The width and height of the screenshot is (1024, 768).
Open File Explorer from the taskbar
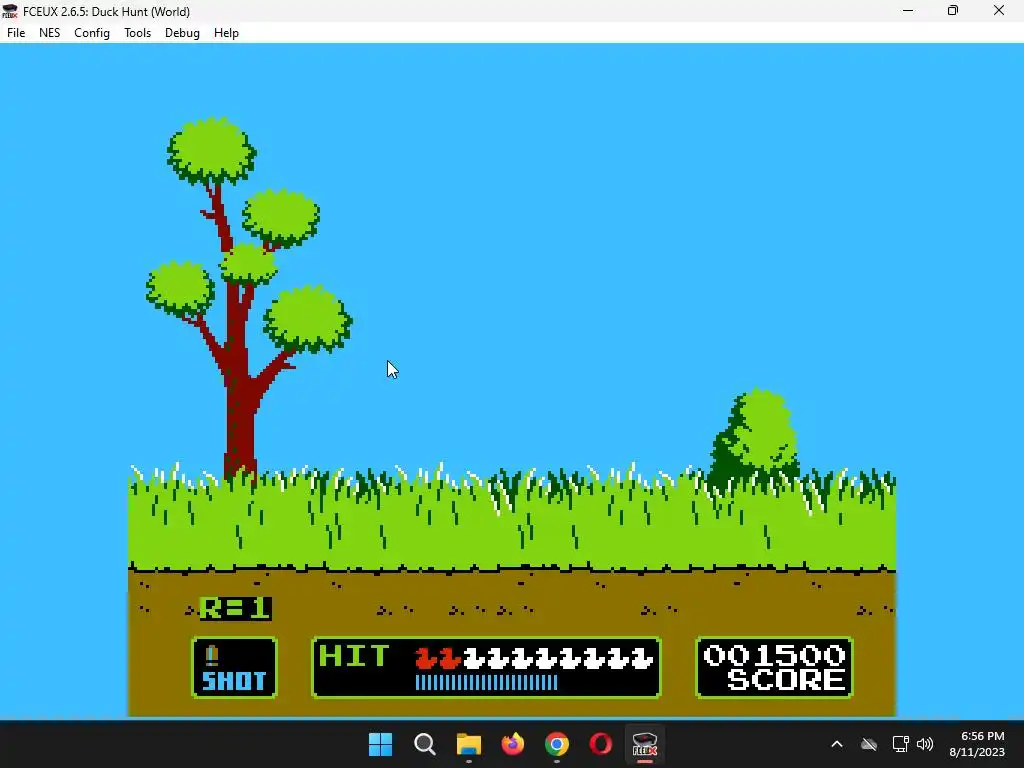468,744
